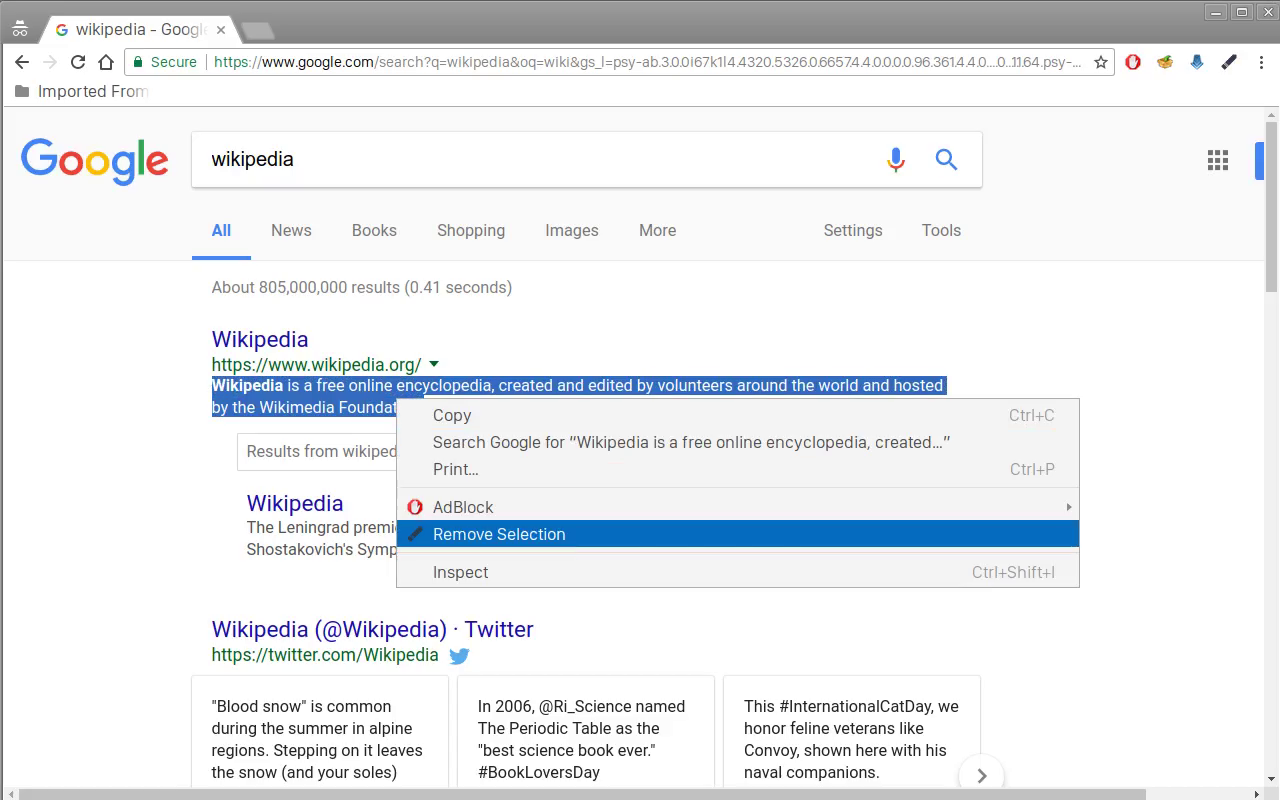This screenshot has width=1280, height=800.
Task: Click the browser forward arrow
Action: 50,62
